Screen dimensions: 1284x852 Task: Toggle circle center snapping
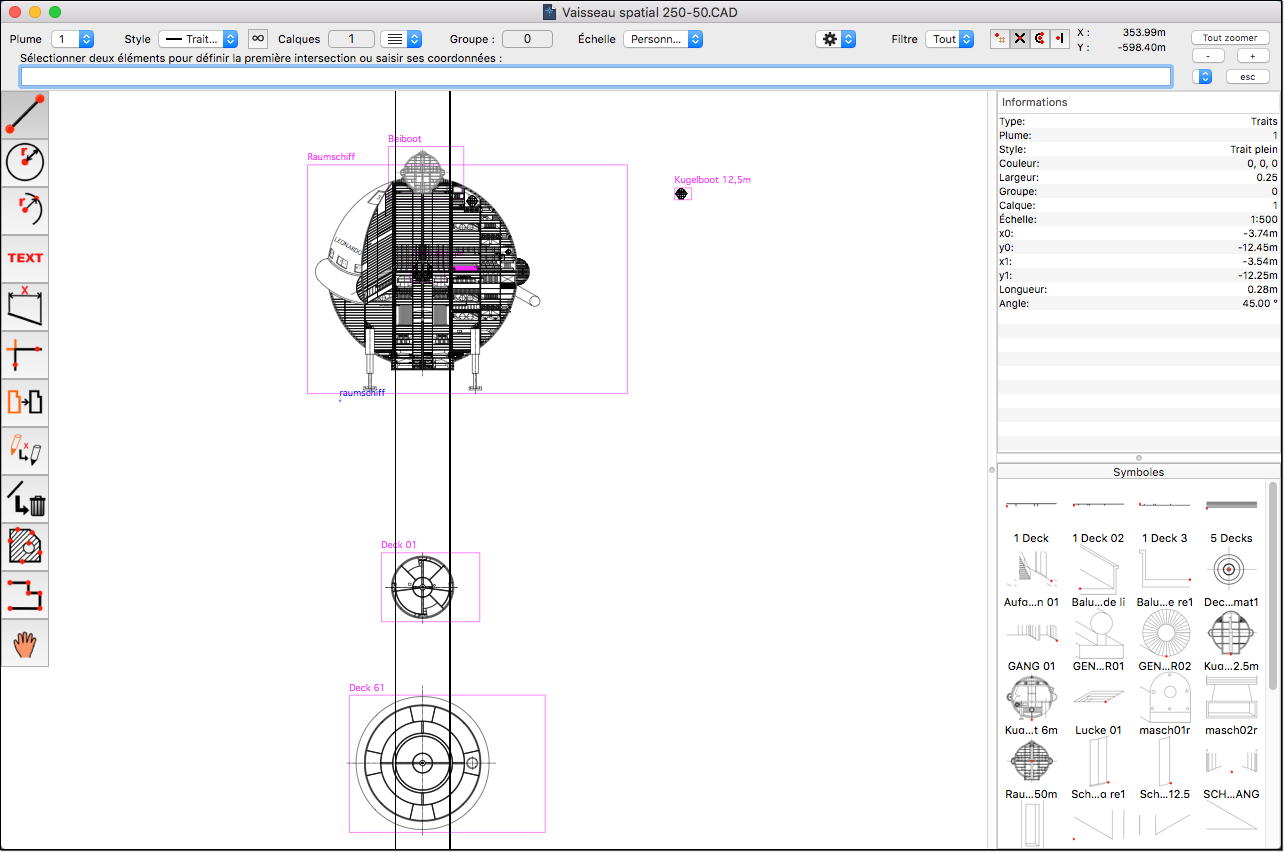coord(1040,39)
